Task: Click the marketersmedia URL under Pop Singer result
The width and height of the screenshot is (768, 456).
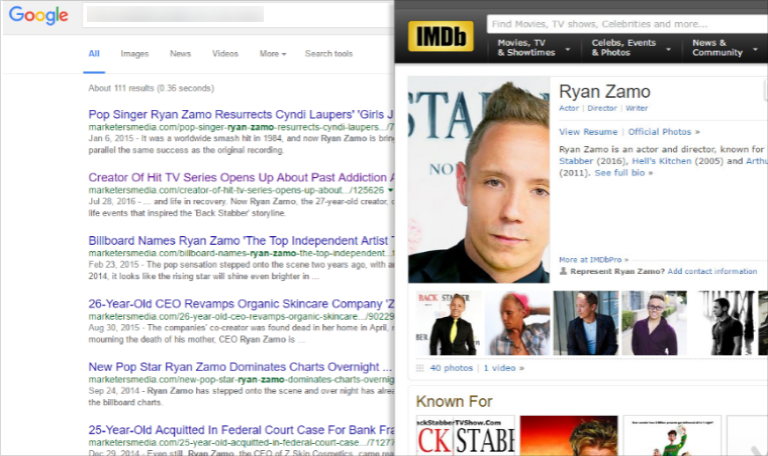Action: [241, 127]
